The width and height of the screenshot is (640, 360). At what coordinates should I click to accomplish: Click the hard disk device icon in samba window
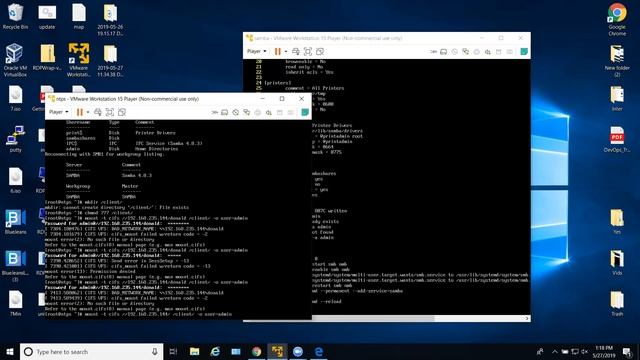pos(444,52)
